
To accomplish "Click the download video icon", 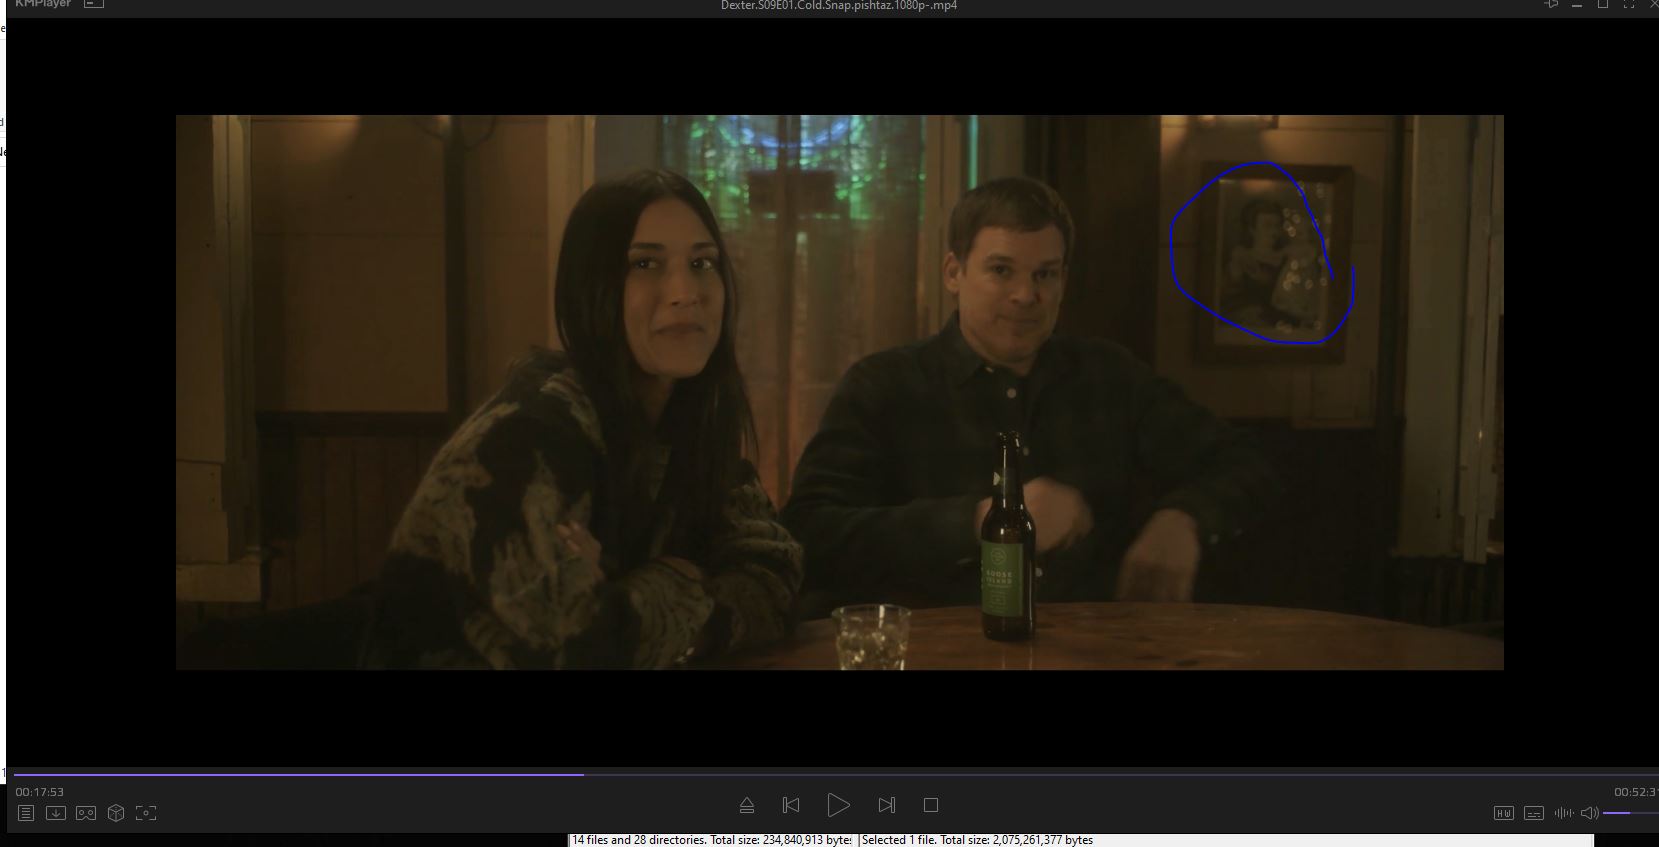I will [56, 813].
